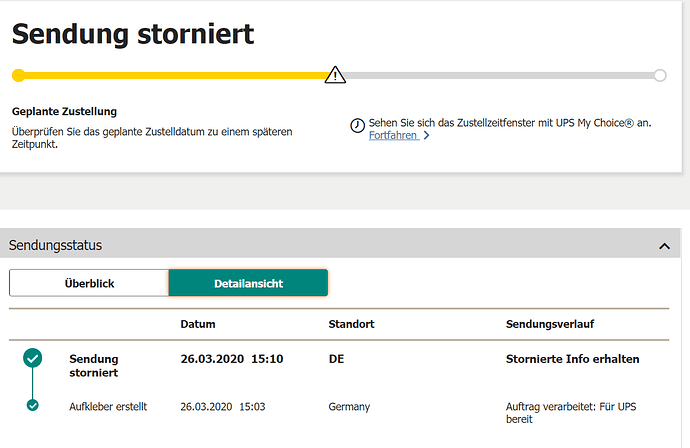Image resolution: width=690 pixels, height=448 pixels.
Task: Select the Detailansicht tab
Action: point(248,283)
